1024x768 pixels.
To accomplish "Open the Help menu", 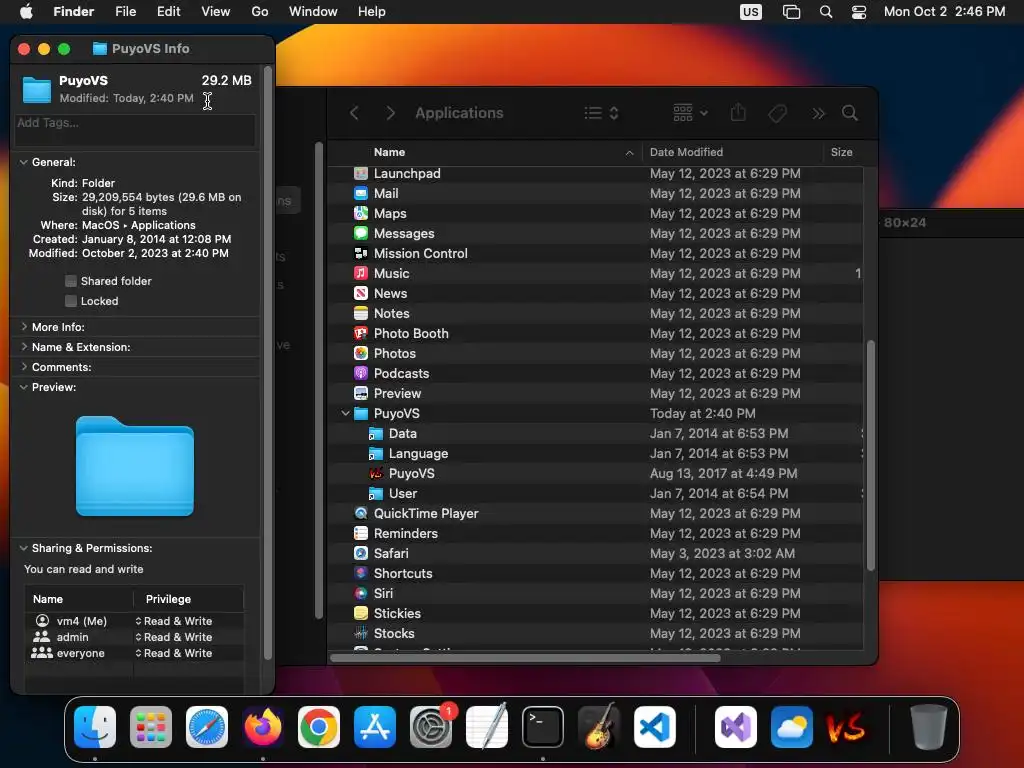I will (372, 12).
